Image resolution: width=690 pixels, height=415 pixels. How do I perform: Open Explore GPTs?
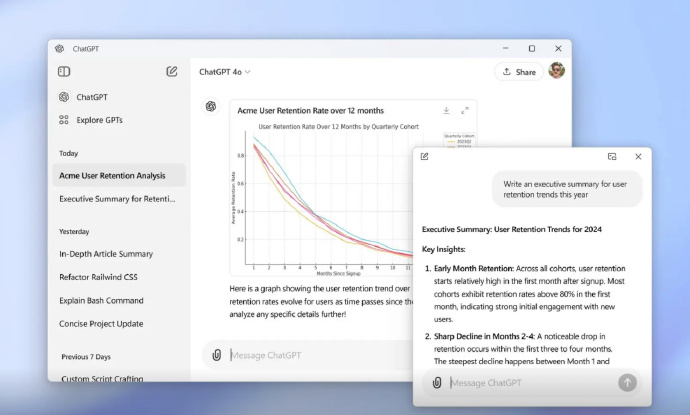pos(91,120)
